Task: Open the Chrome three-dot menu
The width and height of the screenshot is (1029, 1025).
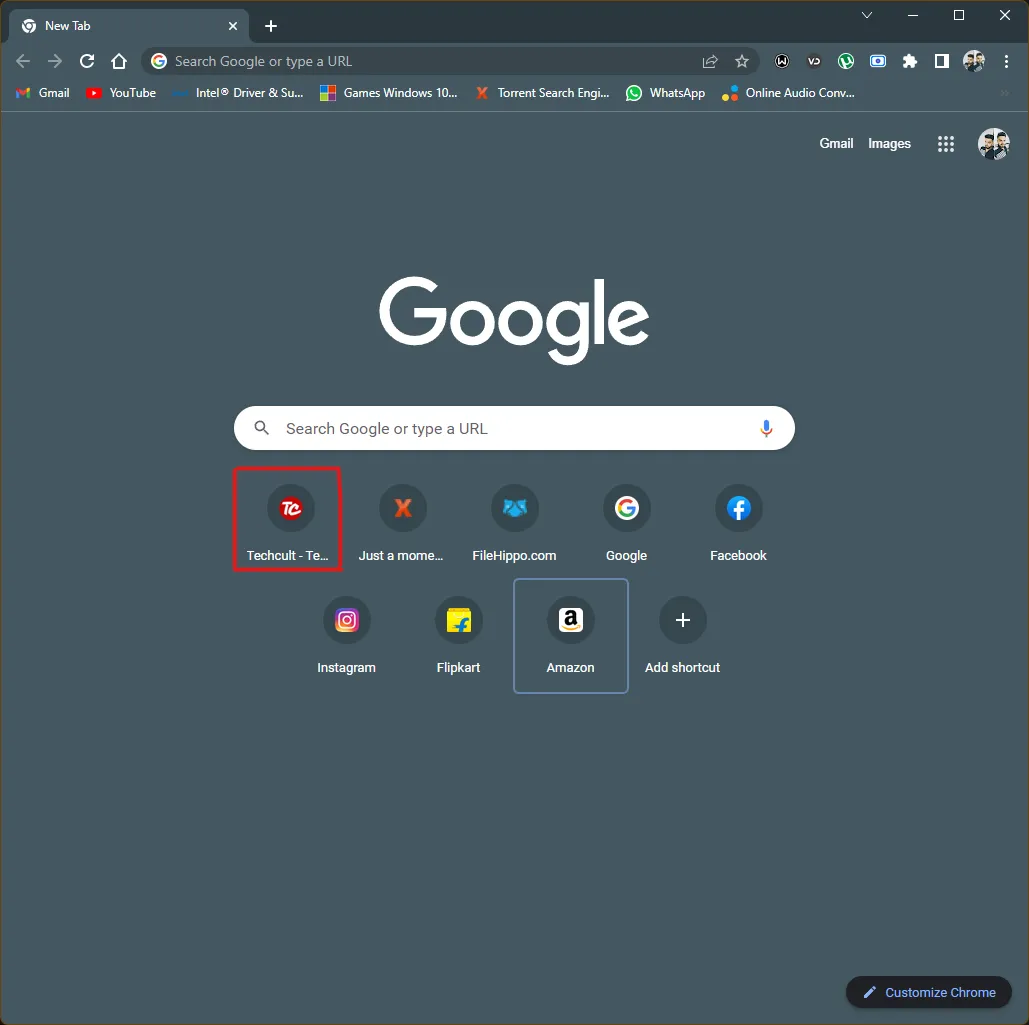Action: click(1006, 61)
